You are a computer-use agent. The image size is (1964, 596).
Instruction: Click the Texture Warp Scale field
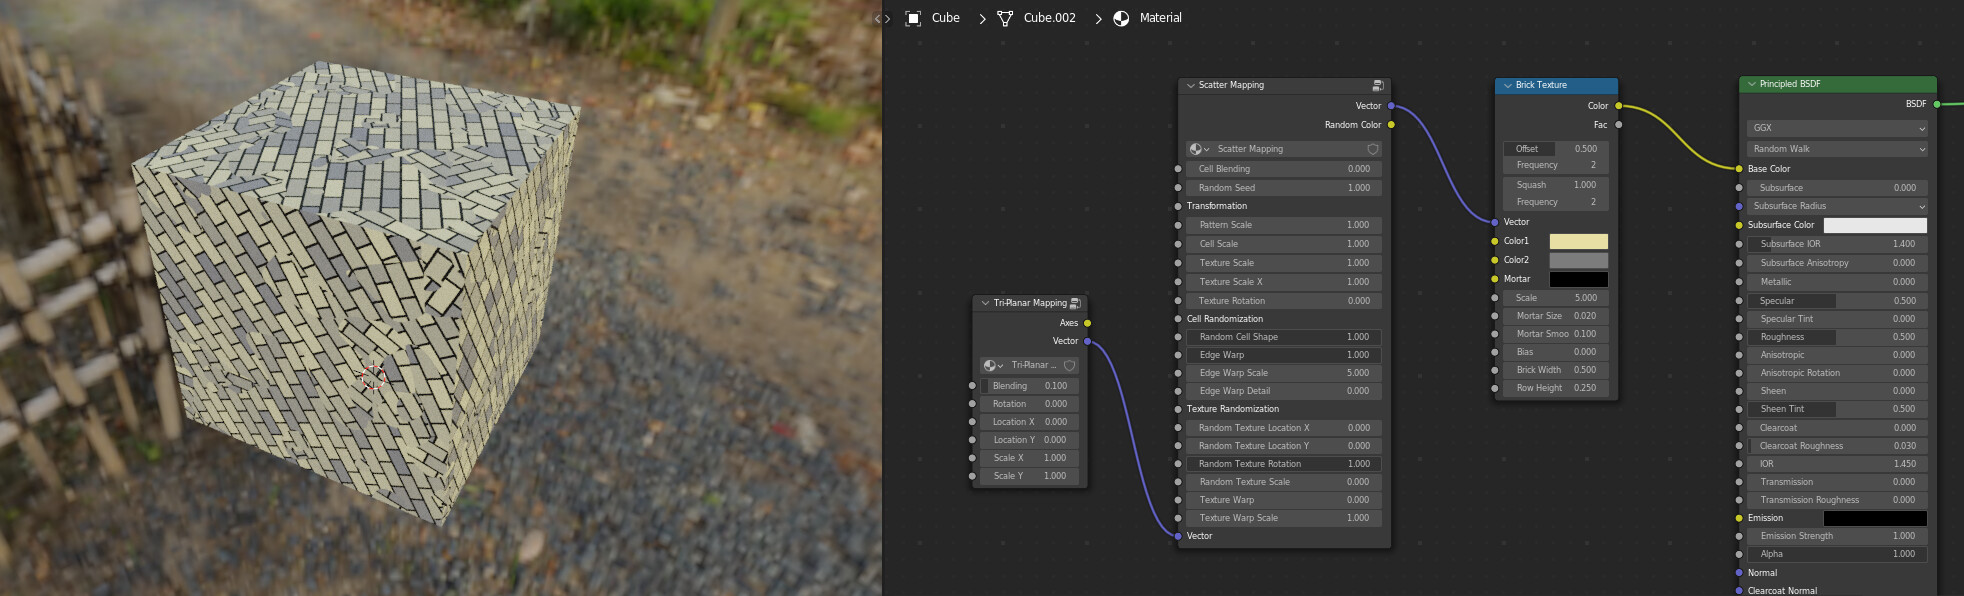click(1284, 518)
